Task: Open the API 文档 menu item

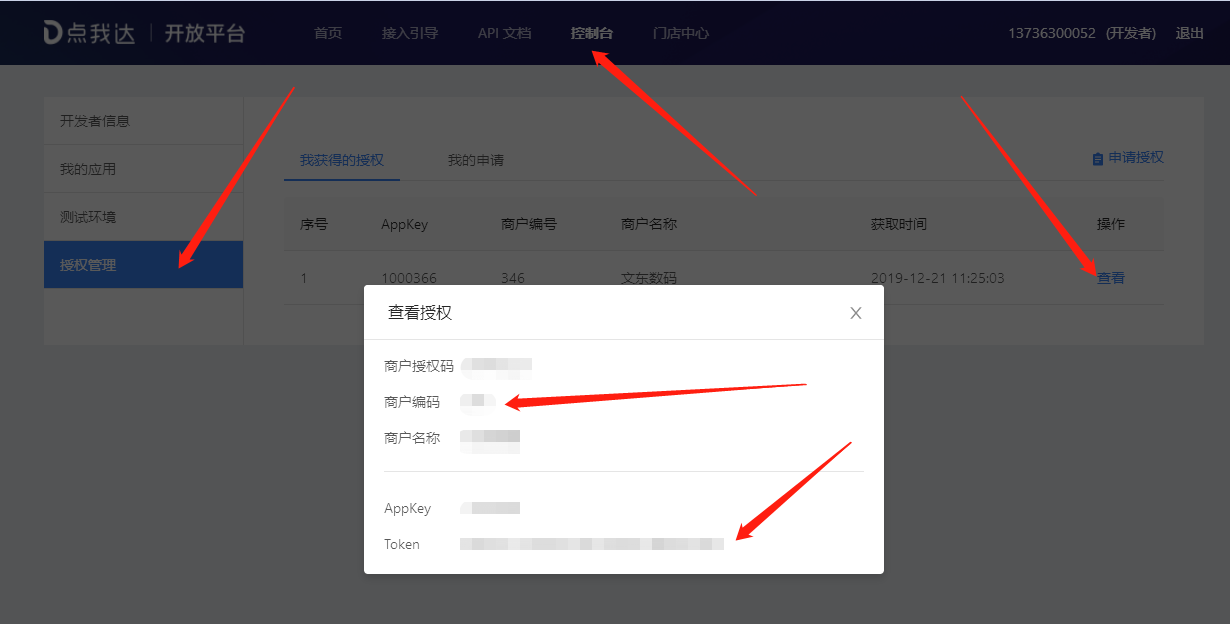Action: 505,33
